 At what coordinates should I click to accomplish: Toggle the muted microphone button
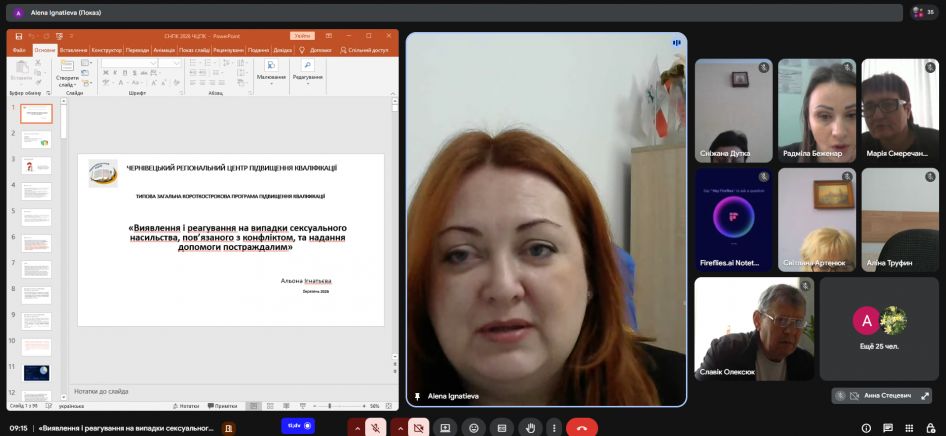pos(376,427)
